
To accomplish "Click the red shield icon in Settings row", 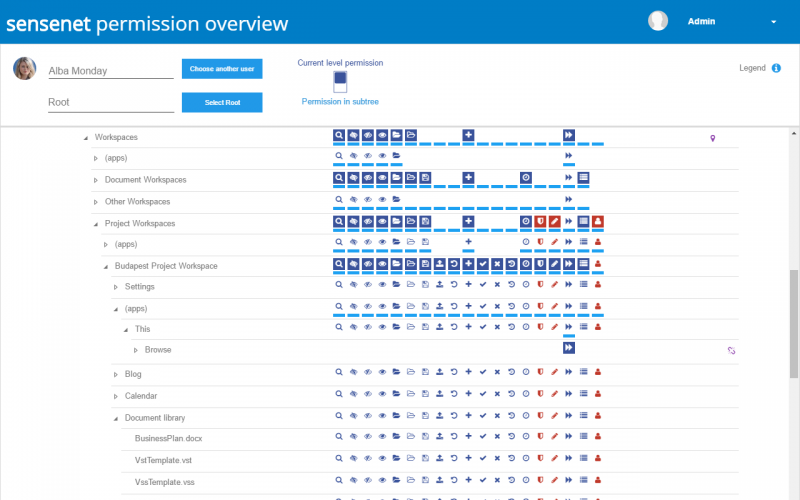I will [540, 285].
